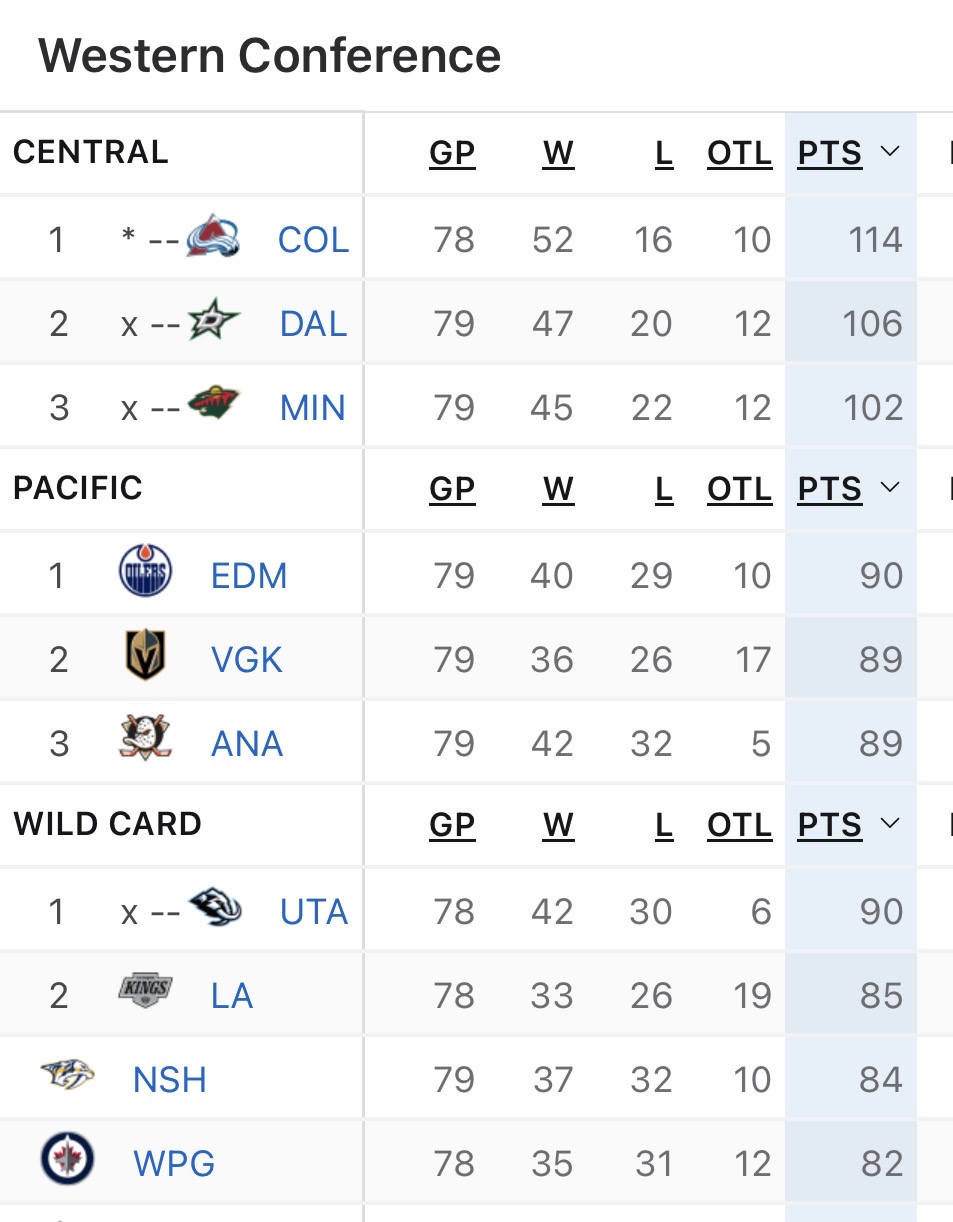Click the Colorado Avalanche team logo
Viewport: 953px width, 1222px height.
tap(213, 238)
